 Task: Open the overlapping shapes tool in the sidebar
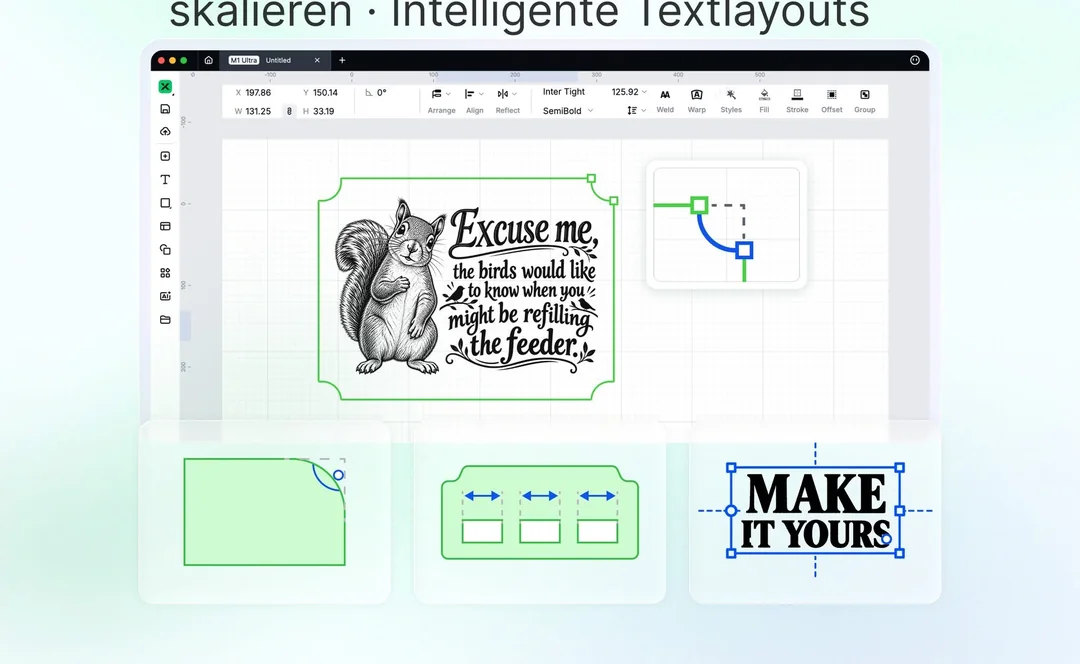tap(165, 249)
